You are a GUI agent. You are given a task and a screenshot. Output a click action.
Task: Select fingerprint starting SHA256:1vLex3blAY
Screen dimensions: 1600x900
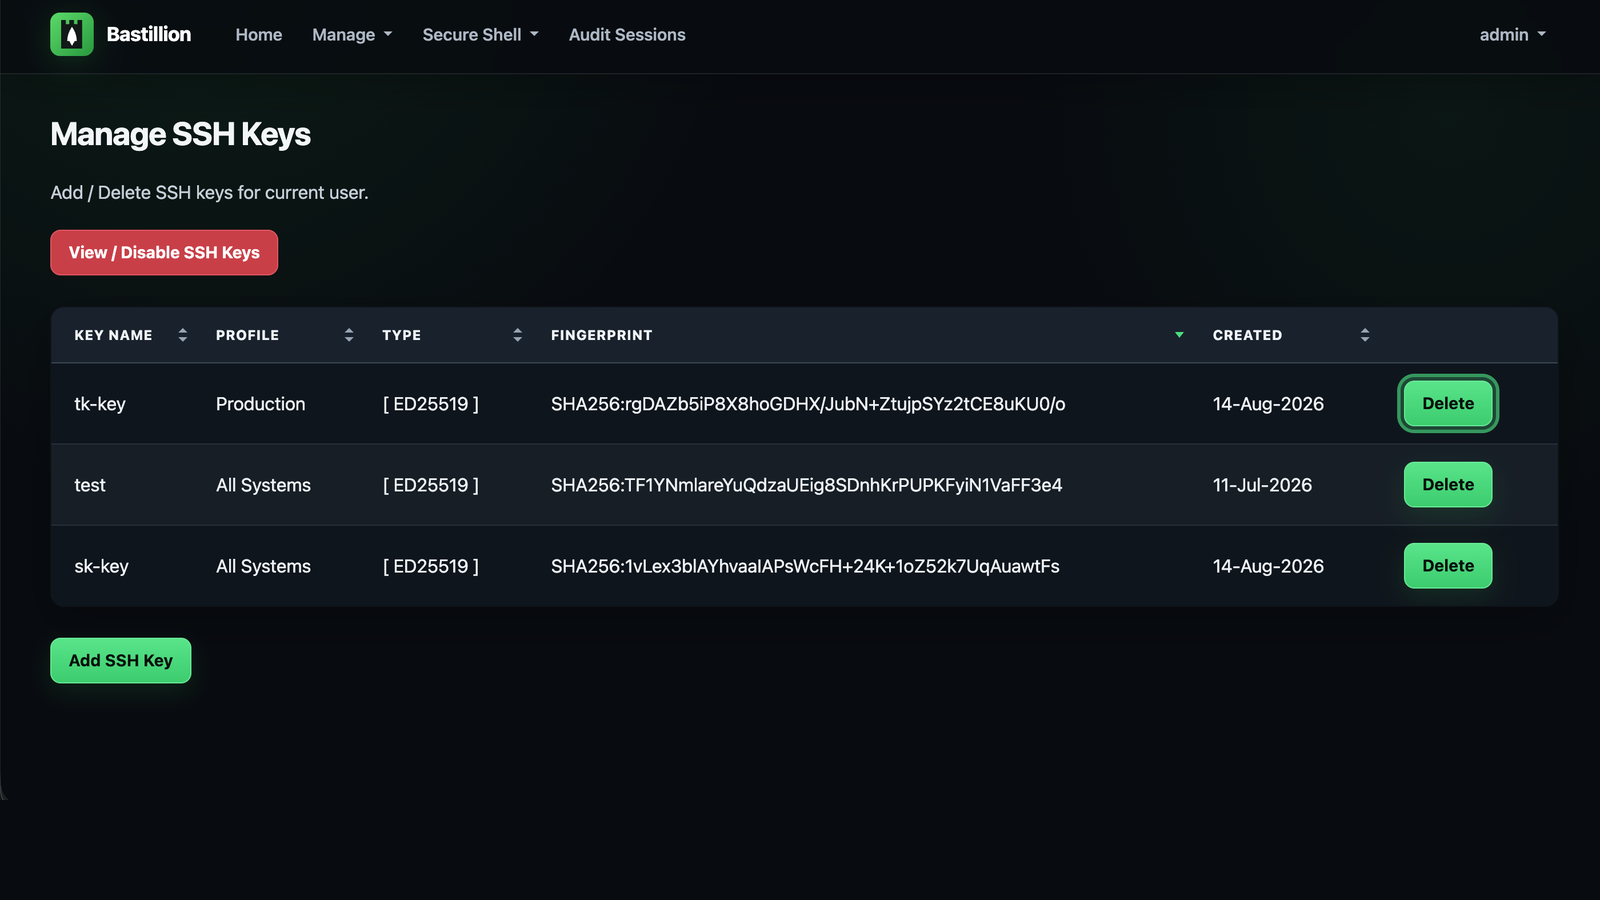(x=805, y=566)
